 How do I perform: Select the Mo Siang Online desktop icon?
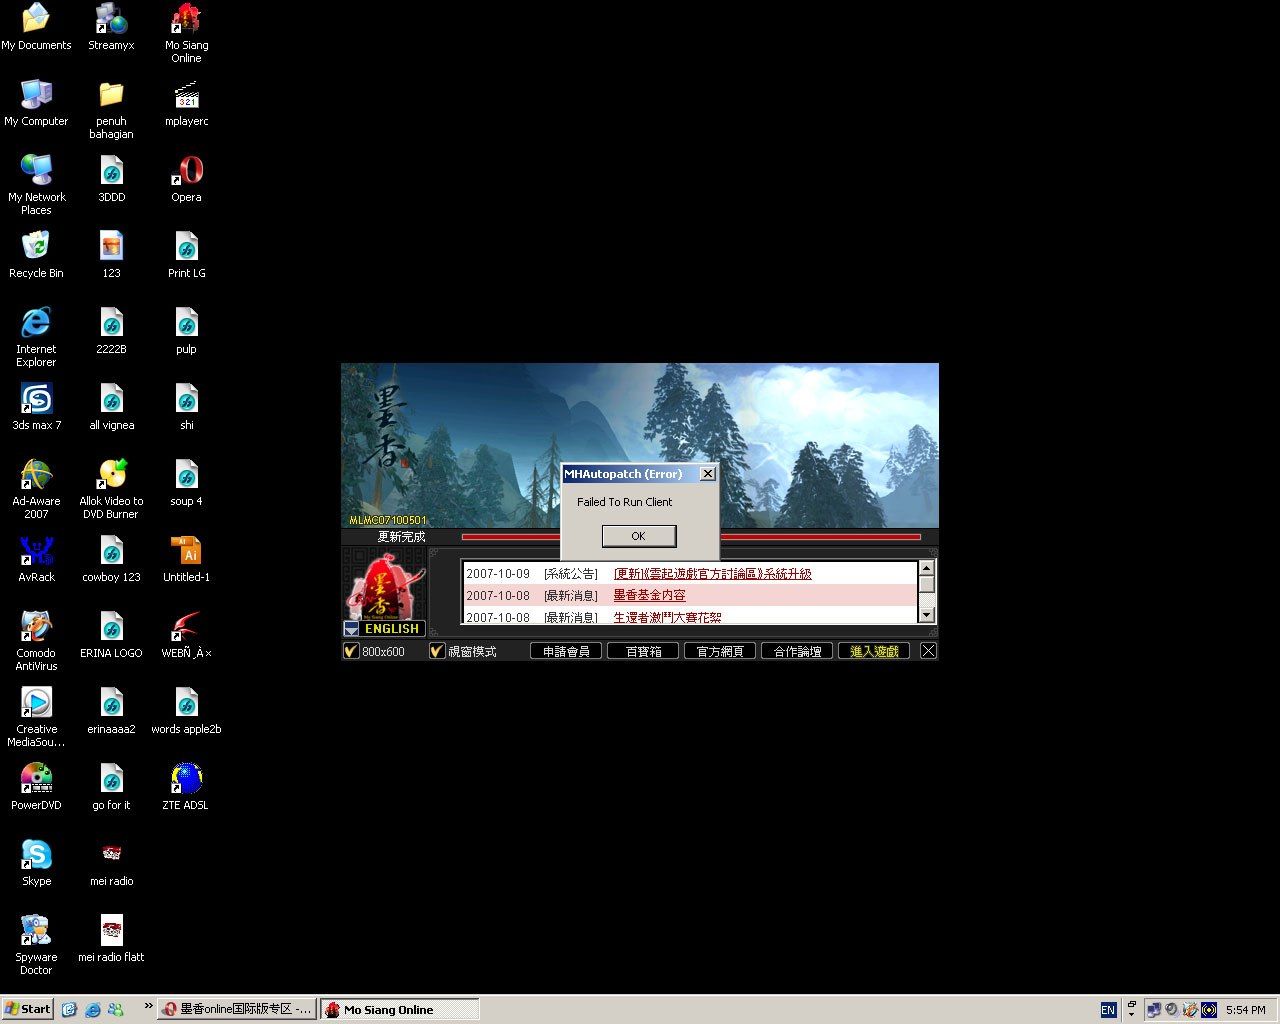click(x=186, y=34)
